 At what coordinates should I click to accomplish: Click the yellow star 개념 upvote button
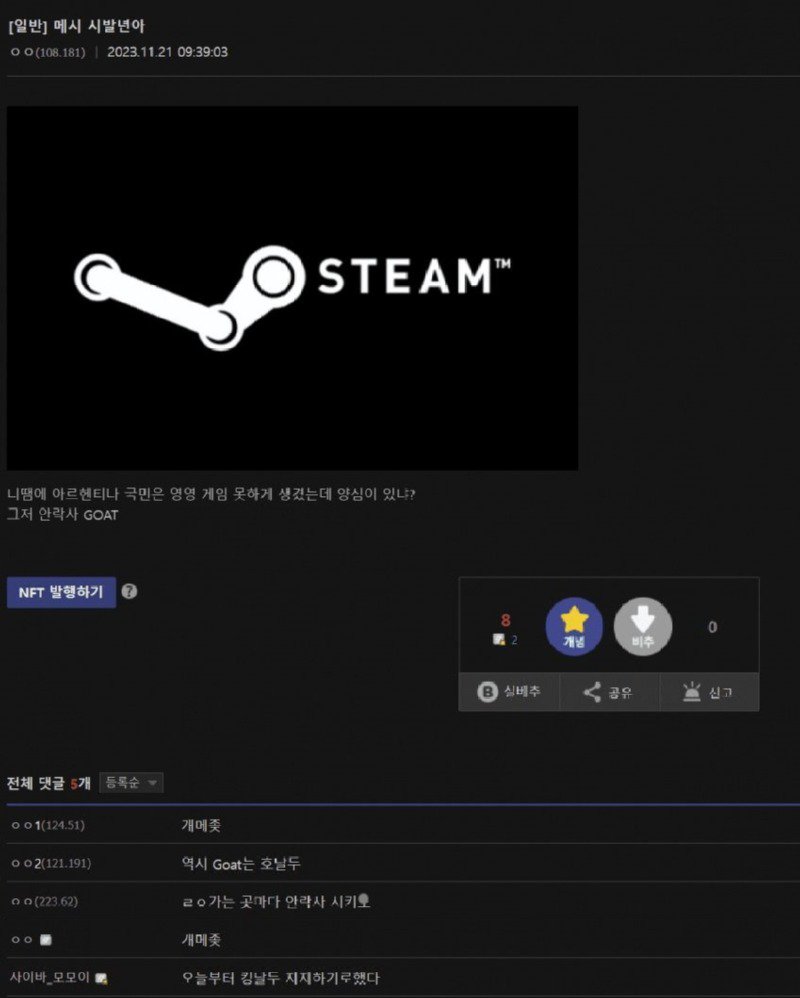(574, 626)
